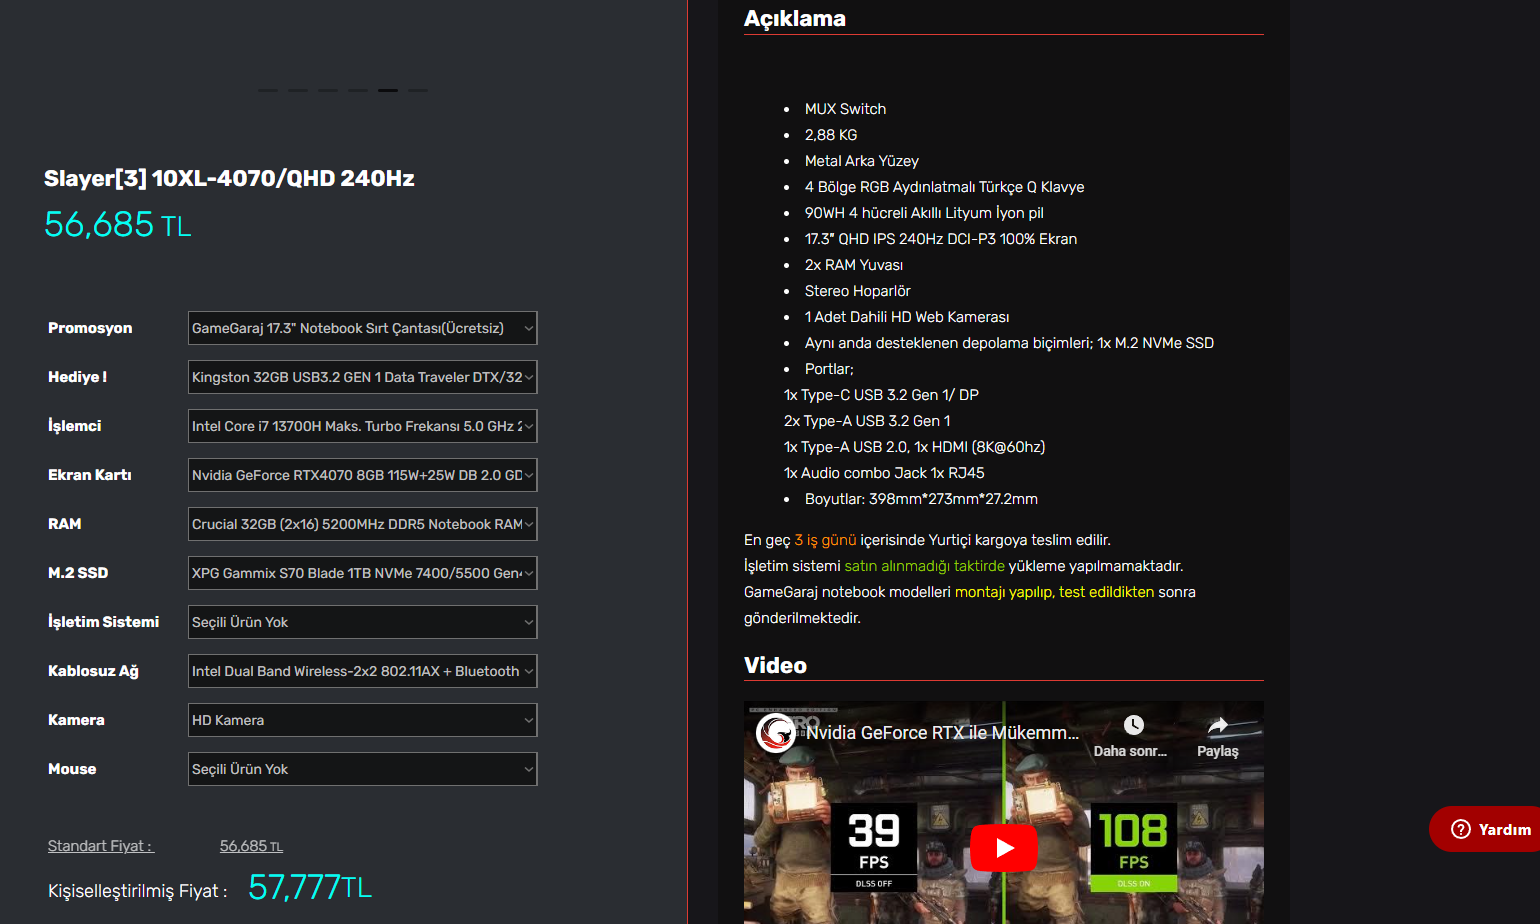Expand the Ekran Kartı dropdown
1540x924 pixels.
362,475
